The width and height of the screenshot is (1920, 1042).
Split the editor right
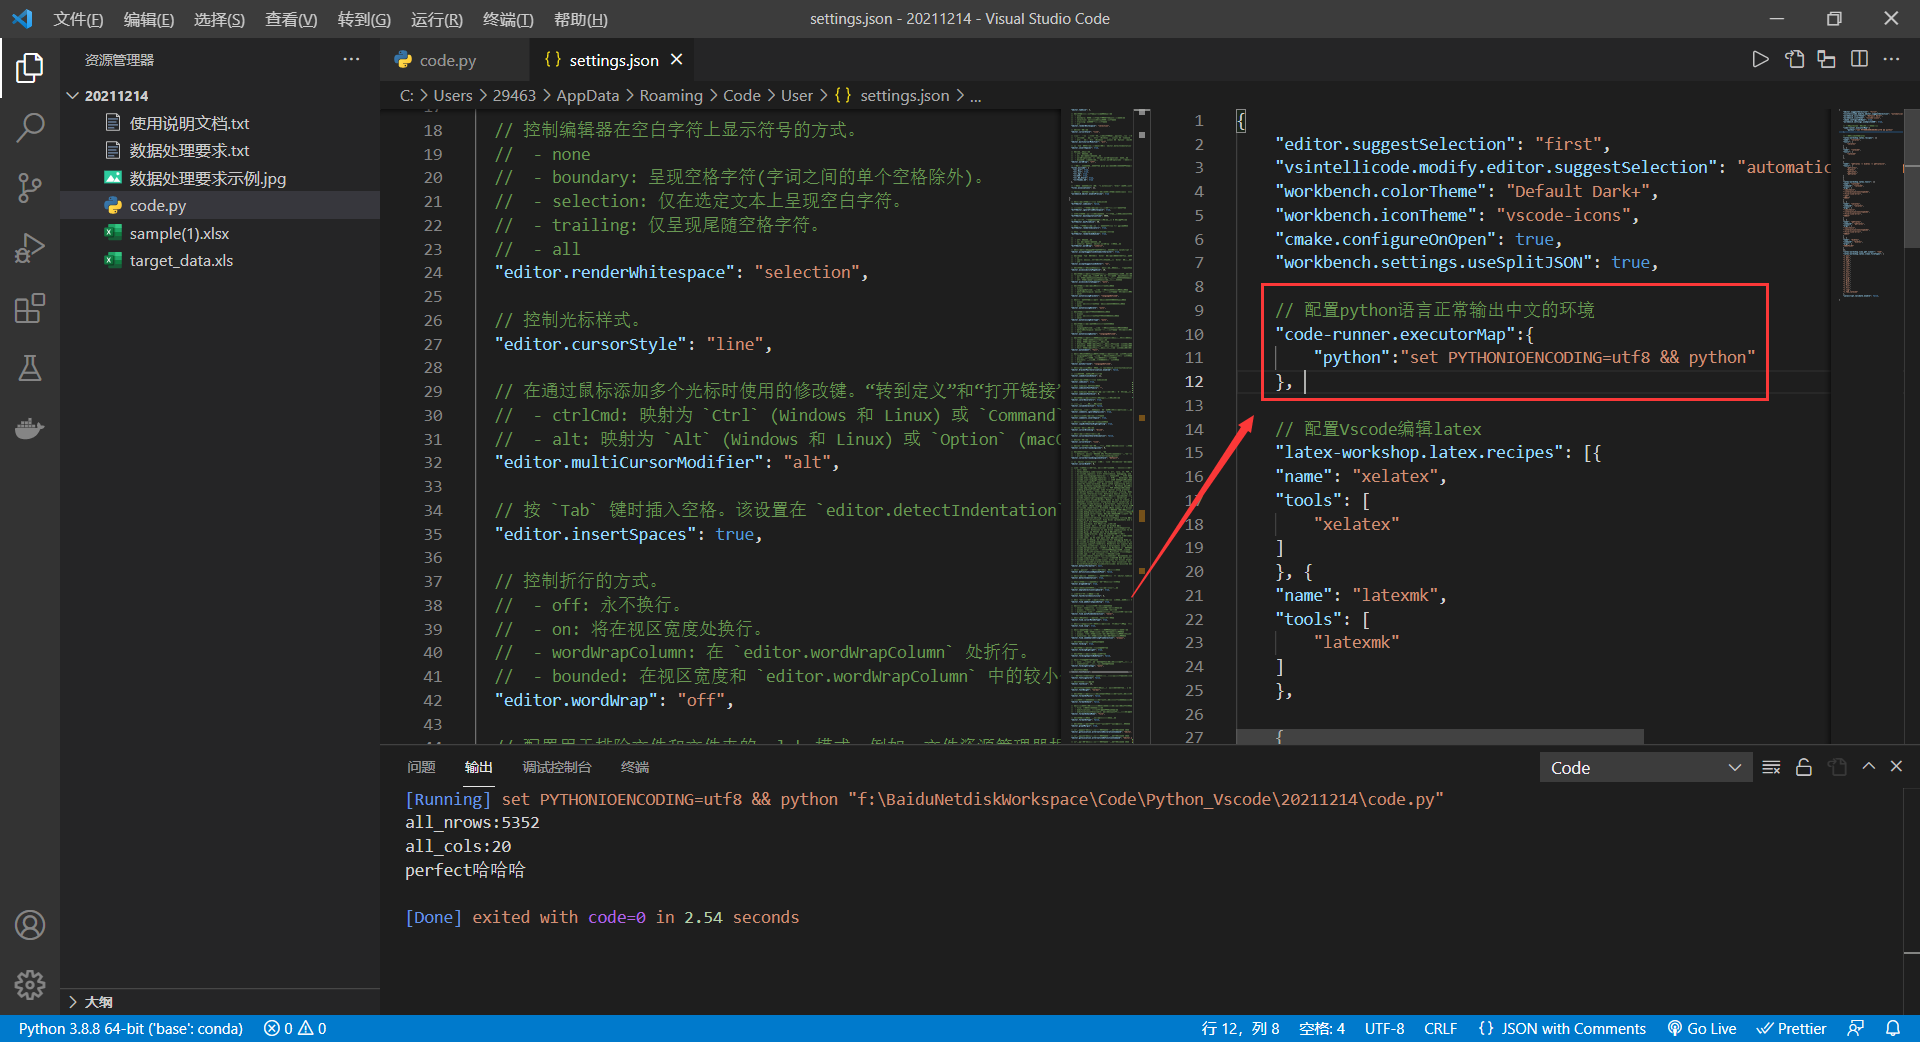1859,60
